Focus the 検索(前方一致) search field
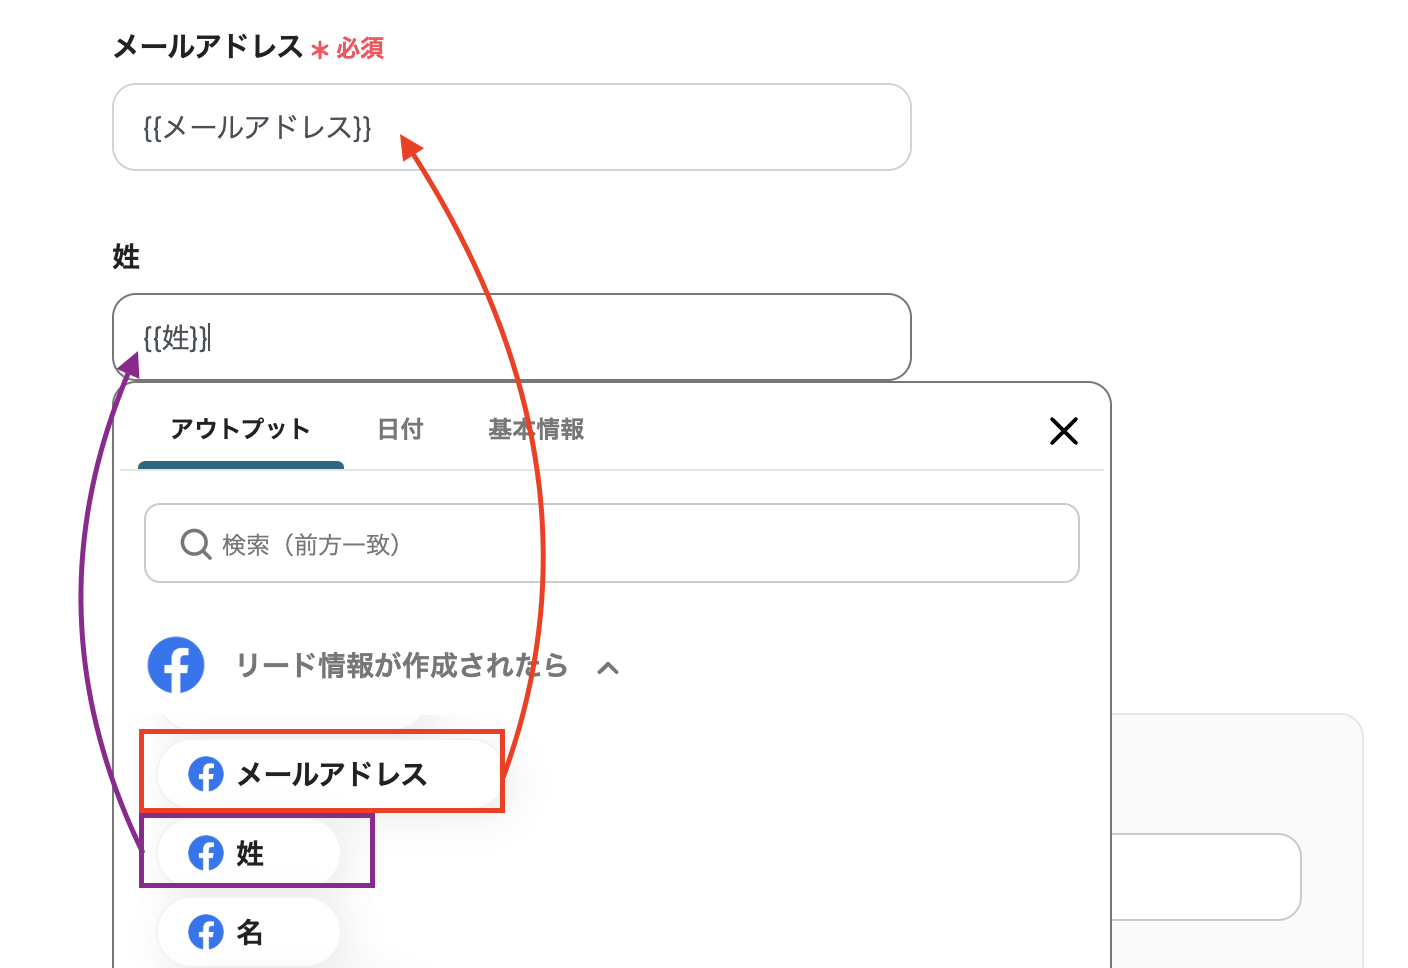This screenshot has height=968, width=1408. click(640, 544)
